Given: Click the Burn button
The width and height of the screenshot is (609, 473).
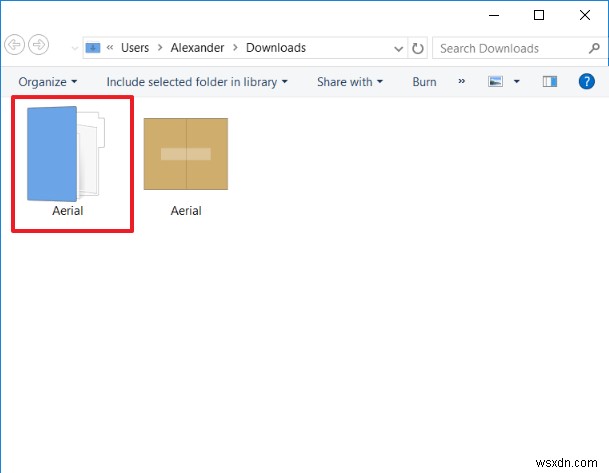Looking at the screenshot, I should coord(424,82).
